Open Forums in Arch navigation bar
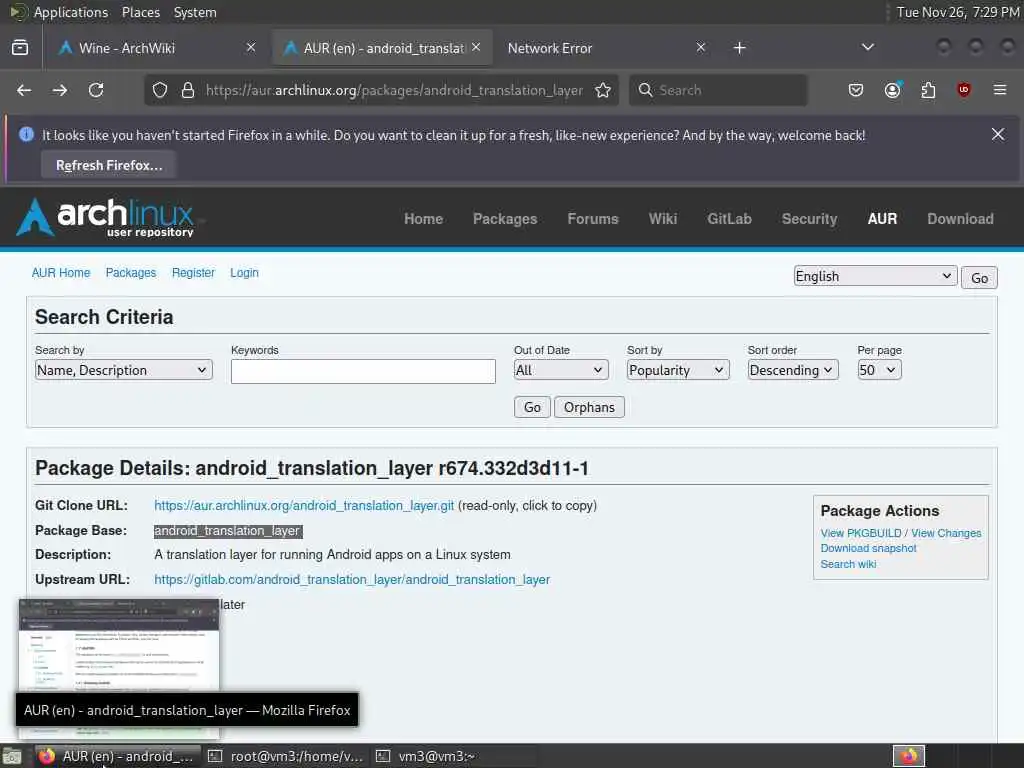Screen dimensions: 1024x768 click(593, 219)
